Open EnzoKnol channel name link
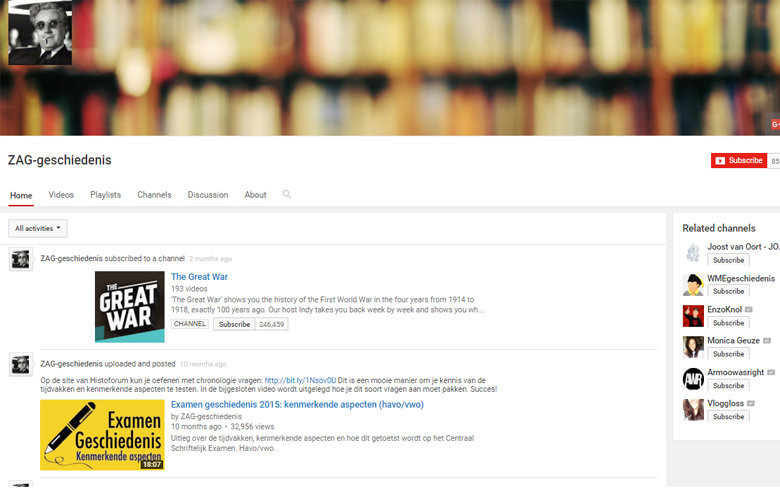Screen dimensions: 780x488 (725, 309)
